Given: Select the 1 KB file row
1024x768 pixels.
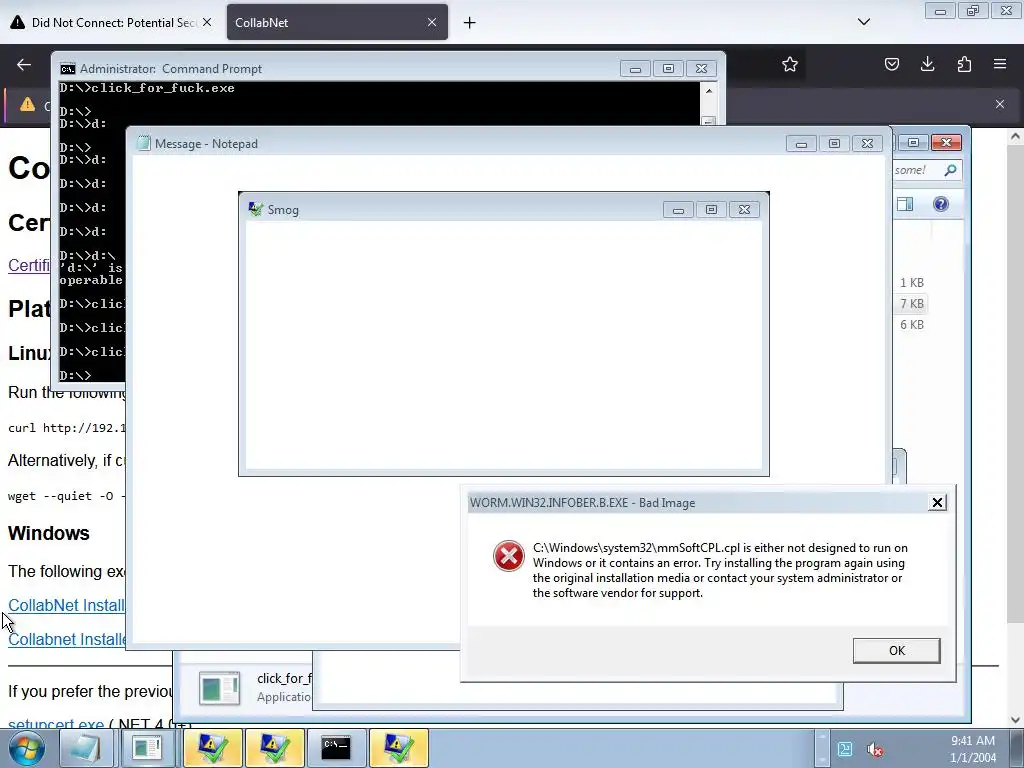Looking at the screenshot, I should pyautogui.click(x=912, y=283).
